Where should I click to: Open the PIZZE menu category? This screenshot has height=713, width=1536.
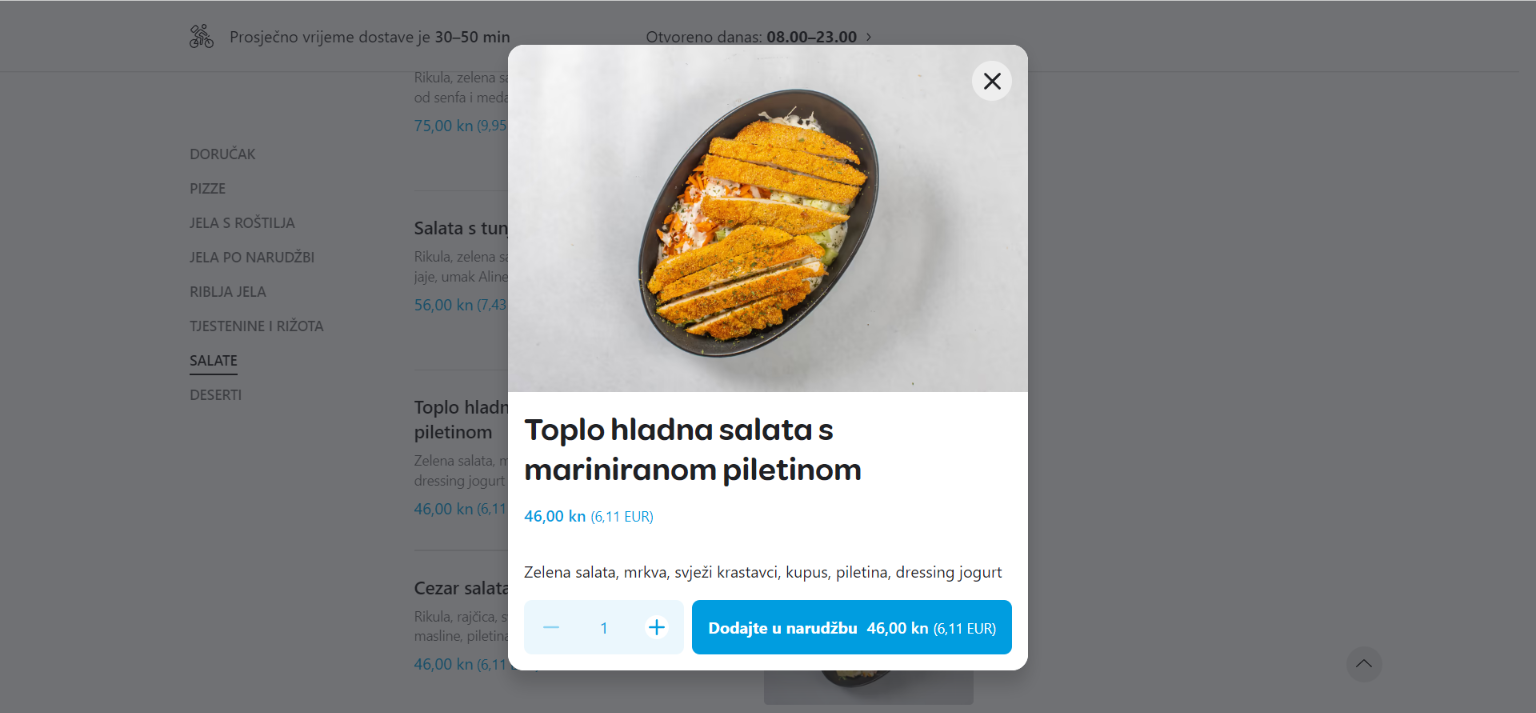(x=208, y=188)
